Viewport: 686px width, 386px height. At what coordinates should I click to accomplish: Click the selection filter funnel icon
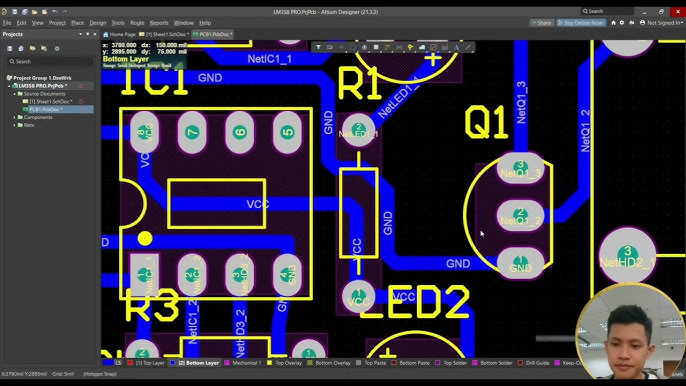(318, 47)
